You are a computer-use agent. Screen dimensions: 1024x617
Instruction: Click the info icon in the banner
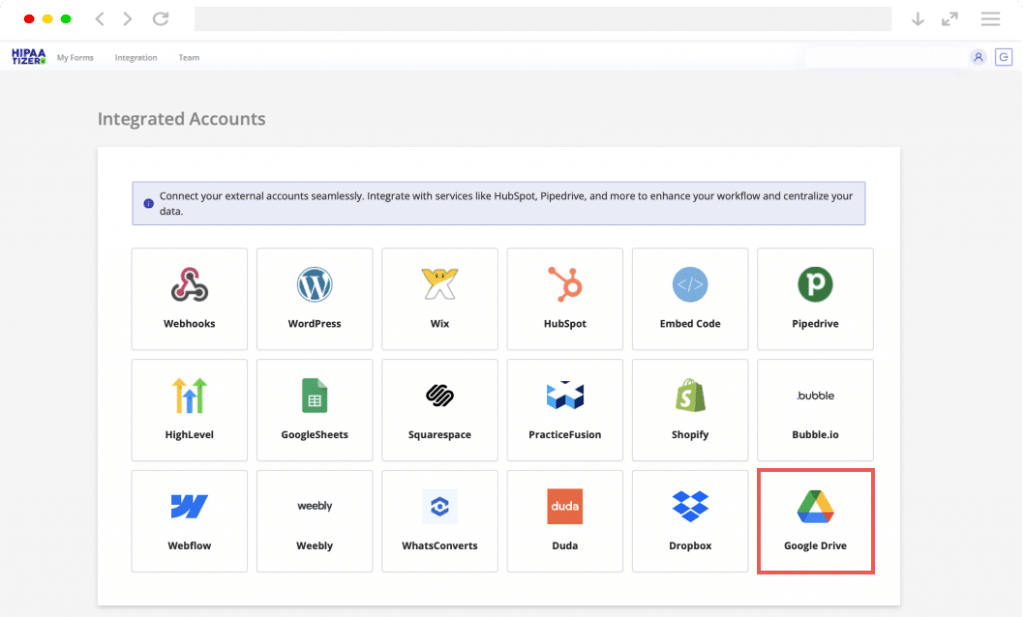coord(148,204)
